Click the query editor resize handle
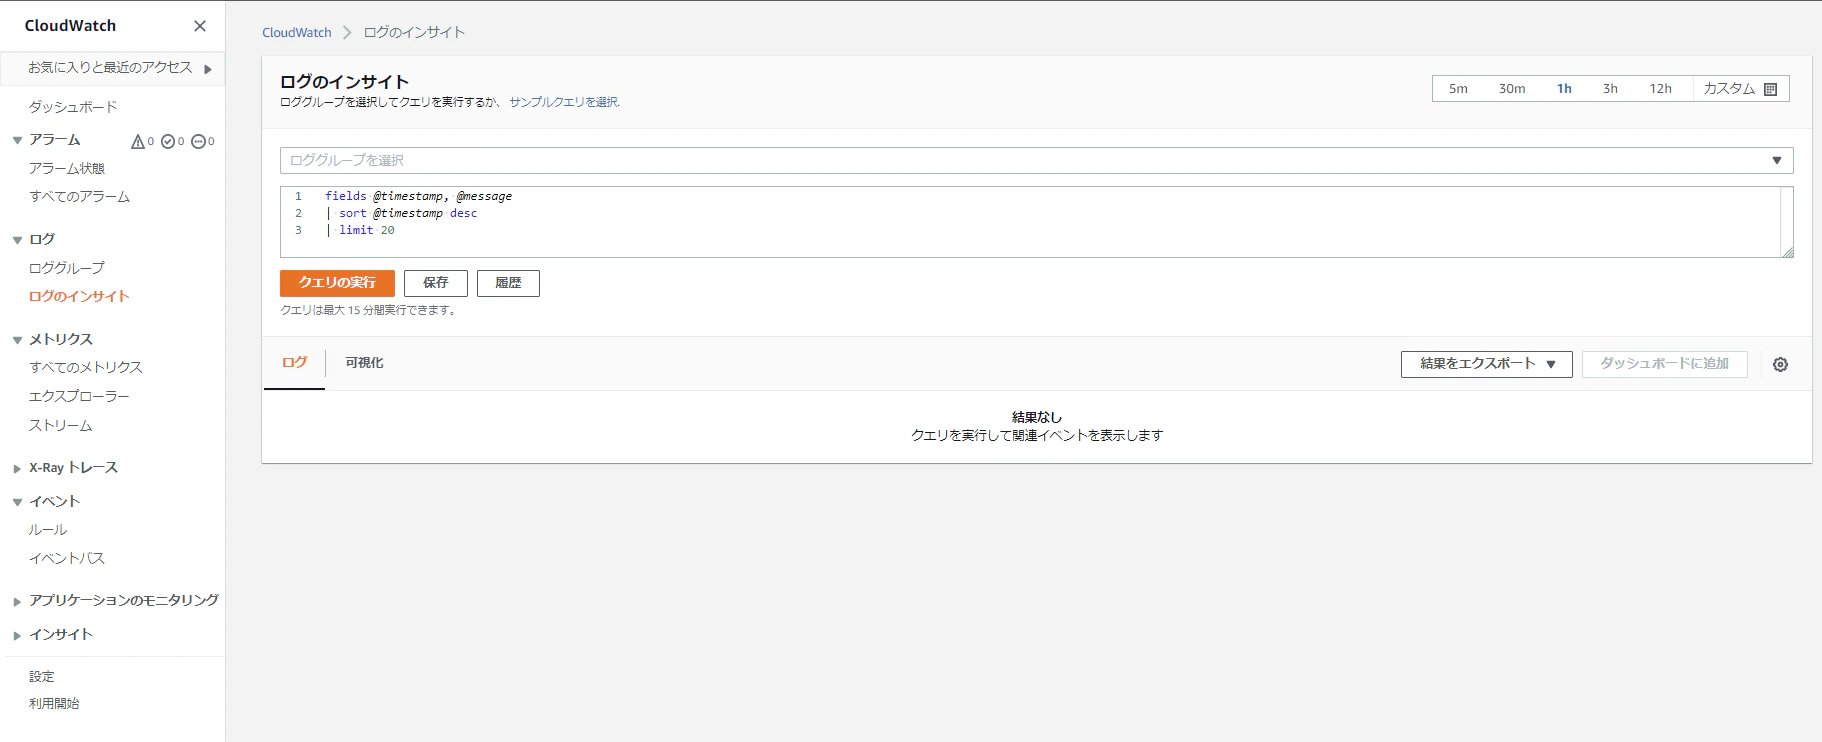 point(1787,252)
